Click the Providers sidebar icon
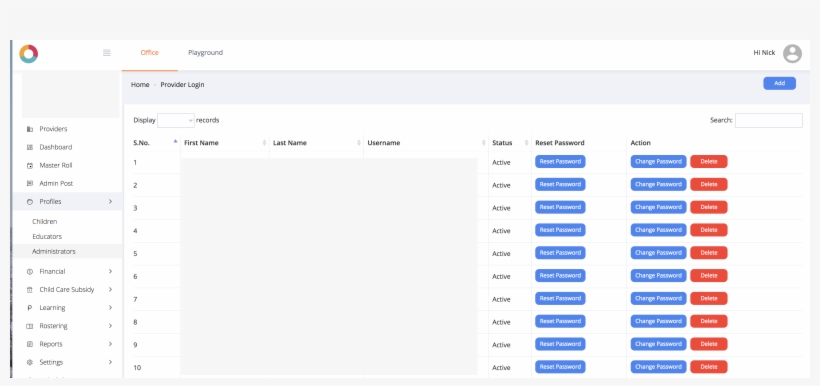This screenshot has height=386, width=820. pos(30,129)
